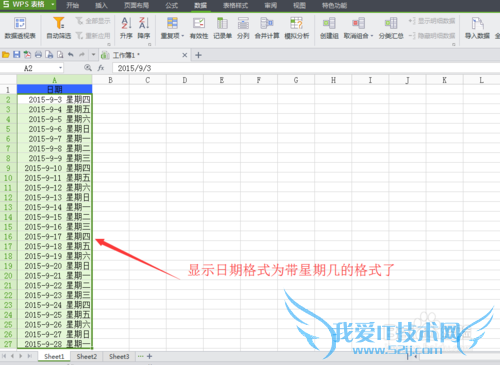
Task: Open the WPS 表格 application menu arrow
Action: pyautogui.click(x=53, y=5)
